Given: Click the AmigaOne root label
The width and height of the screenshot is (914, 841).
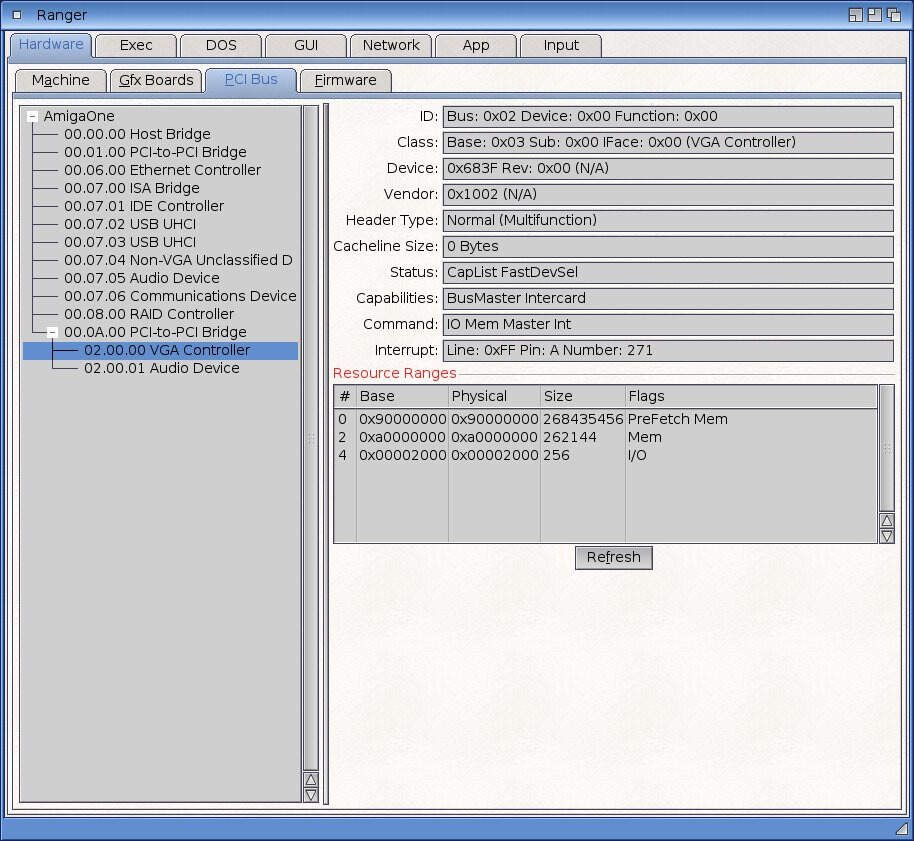Looking at the screenshot, I should (x=79, y=117).
